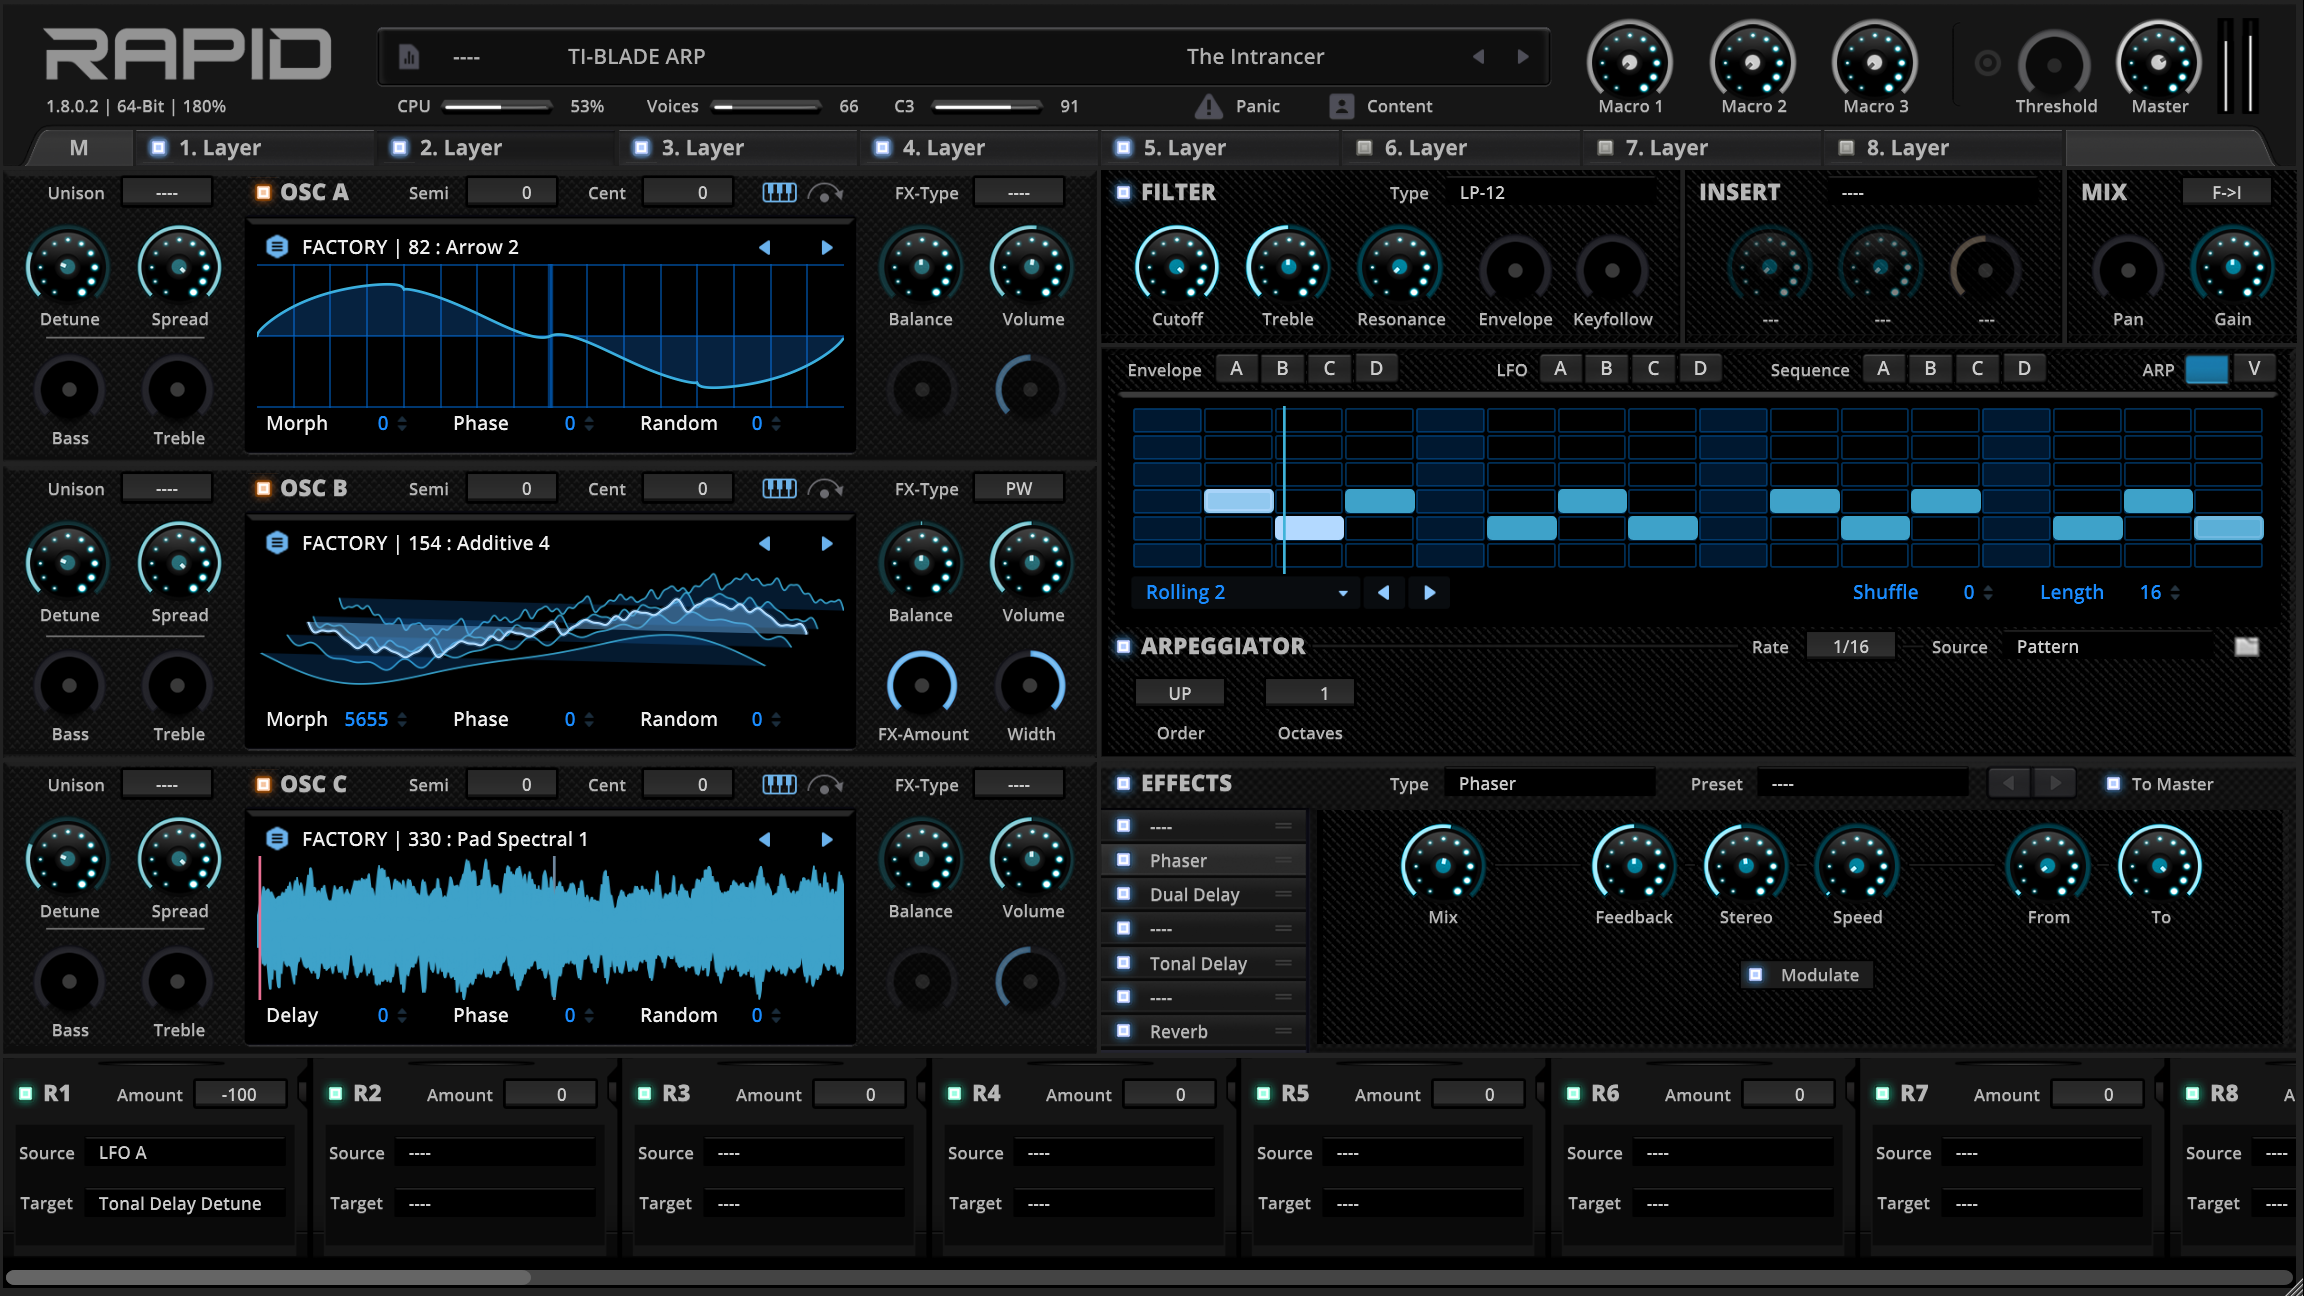Open the R1 Source LFO A dropdown
Viewport: 2304px width, 1296px height.
pyautogui.click(x=186, y=1153)
